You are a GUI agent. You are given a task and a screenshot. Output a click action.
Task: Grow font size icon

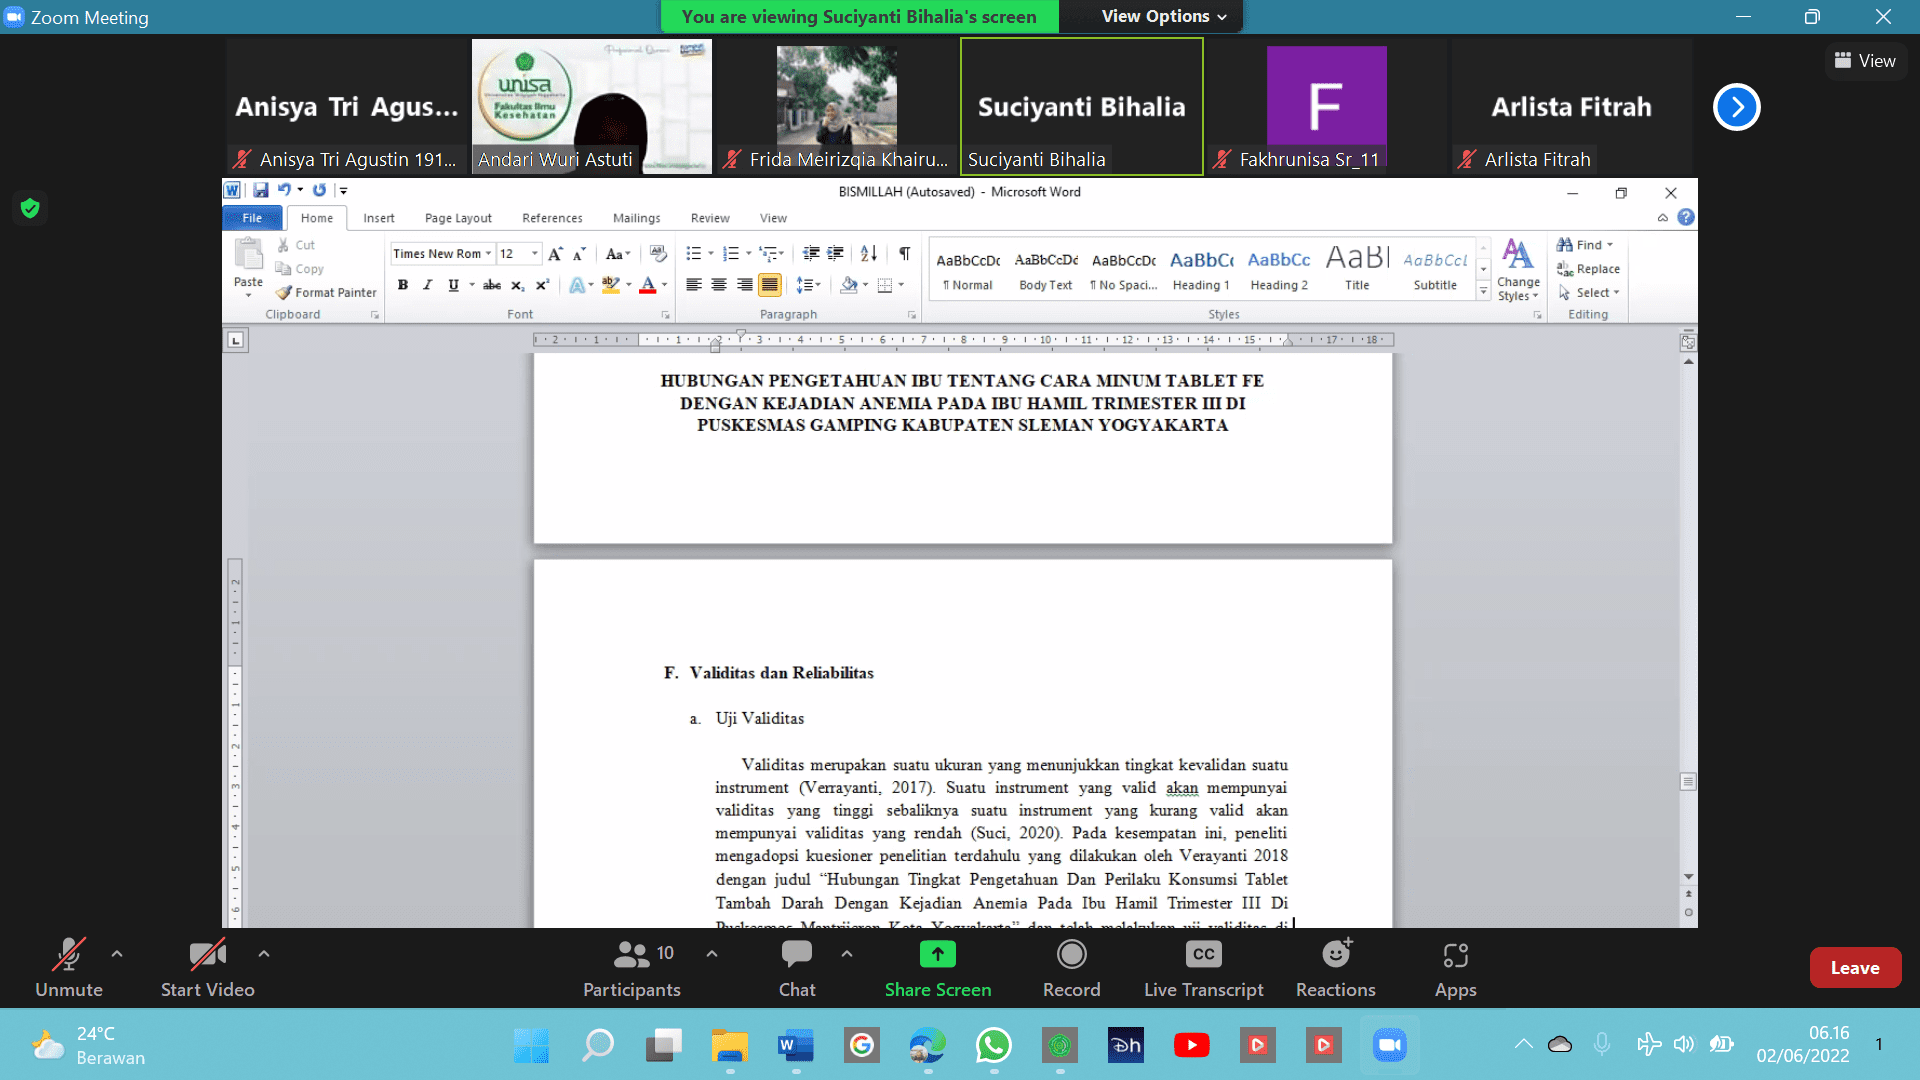click(555, 254)
